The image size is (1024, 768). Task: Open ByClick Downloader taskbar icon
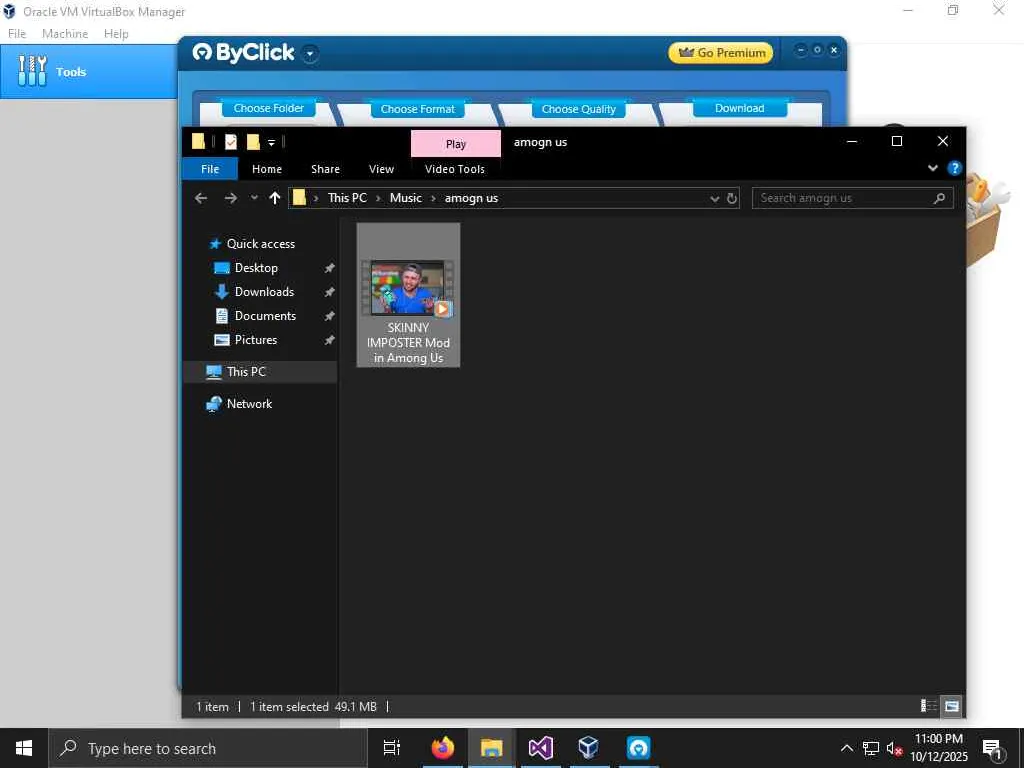point(638,748)
